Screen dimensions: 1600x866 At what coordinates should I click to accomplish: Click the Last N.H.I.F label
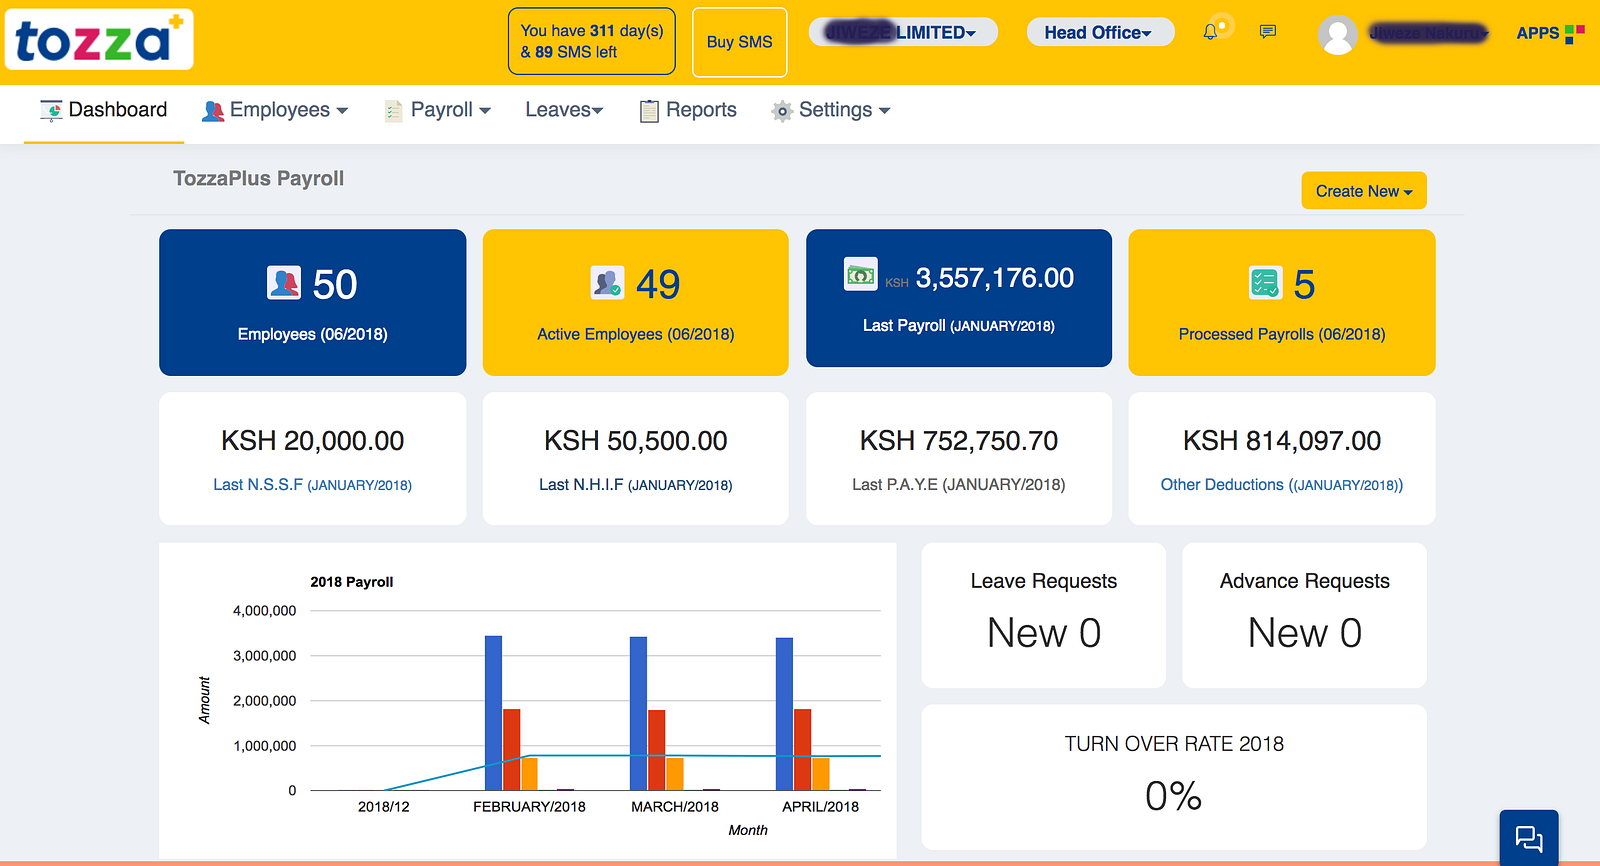[x=636, y=485]
